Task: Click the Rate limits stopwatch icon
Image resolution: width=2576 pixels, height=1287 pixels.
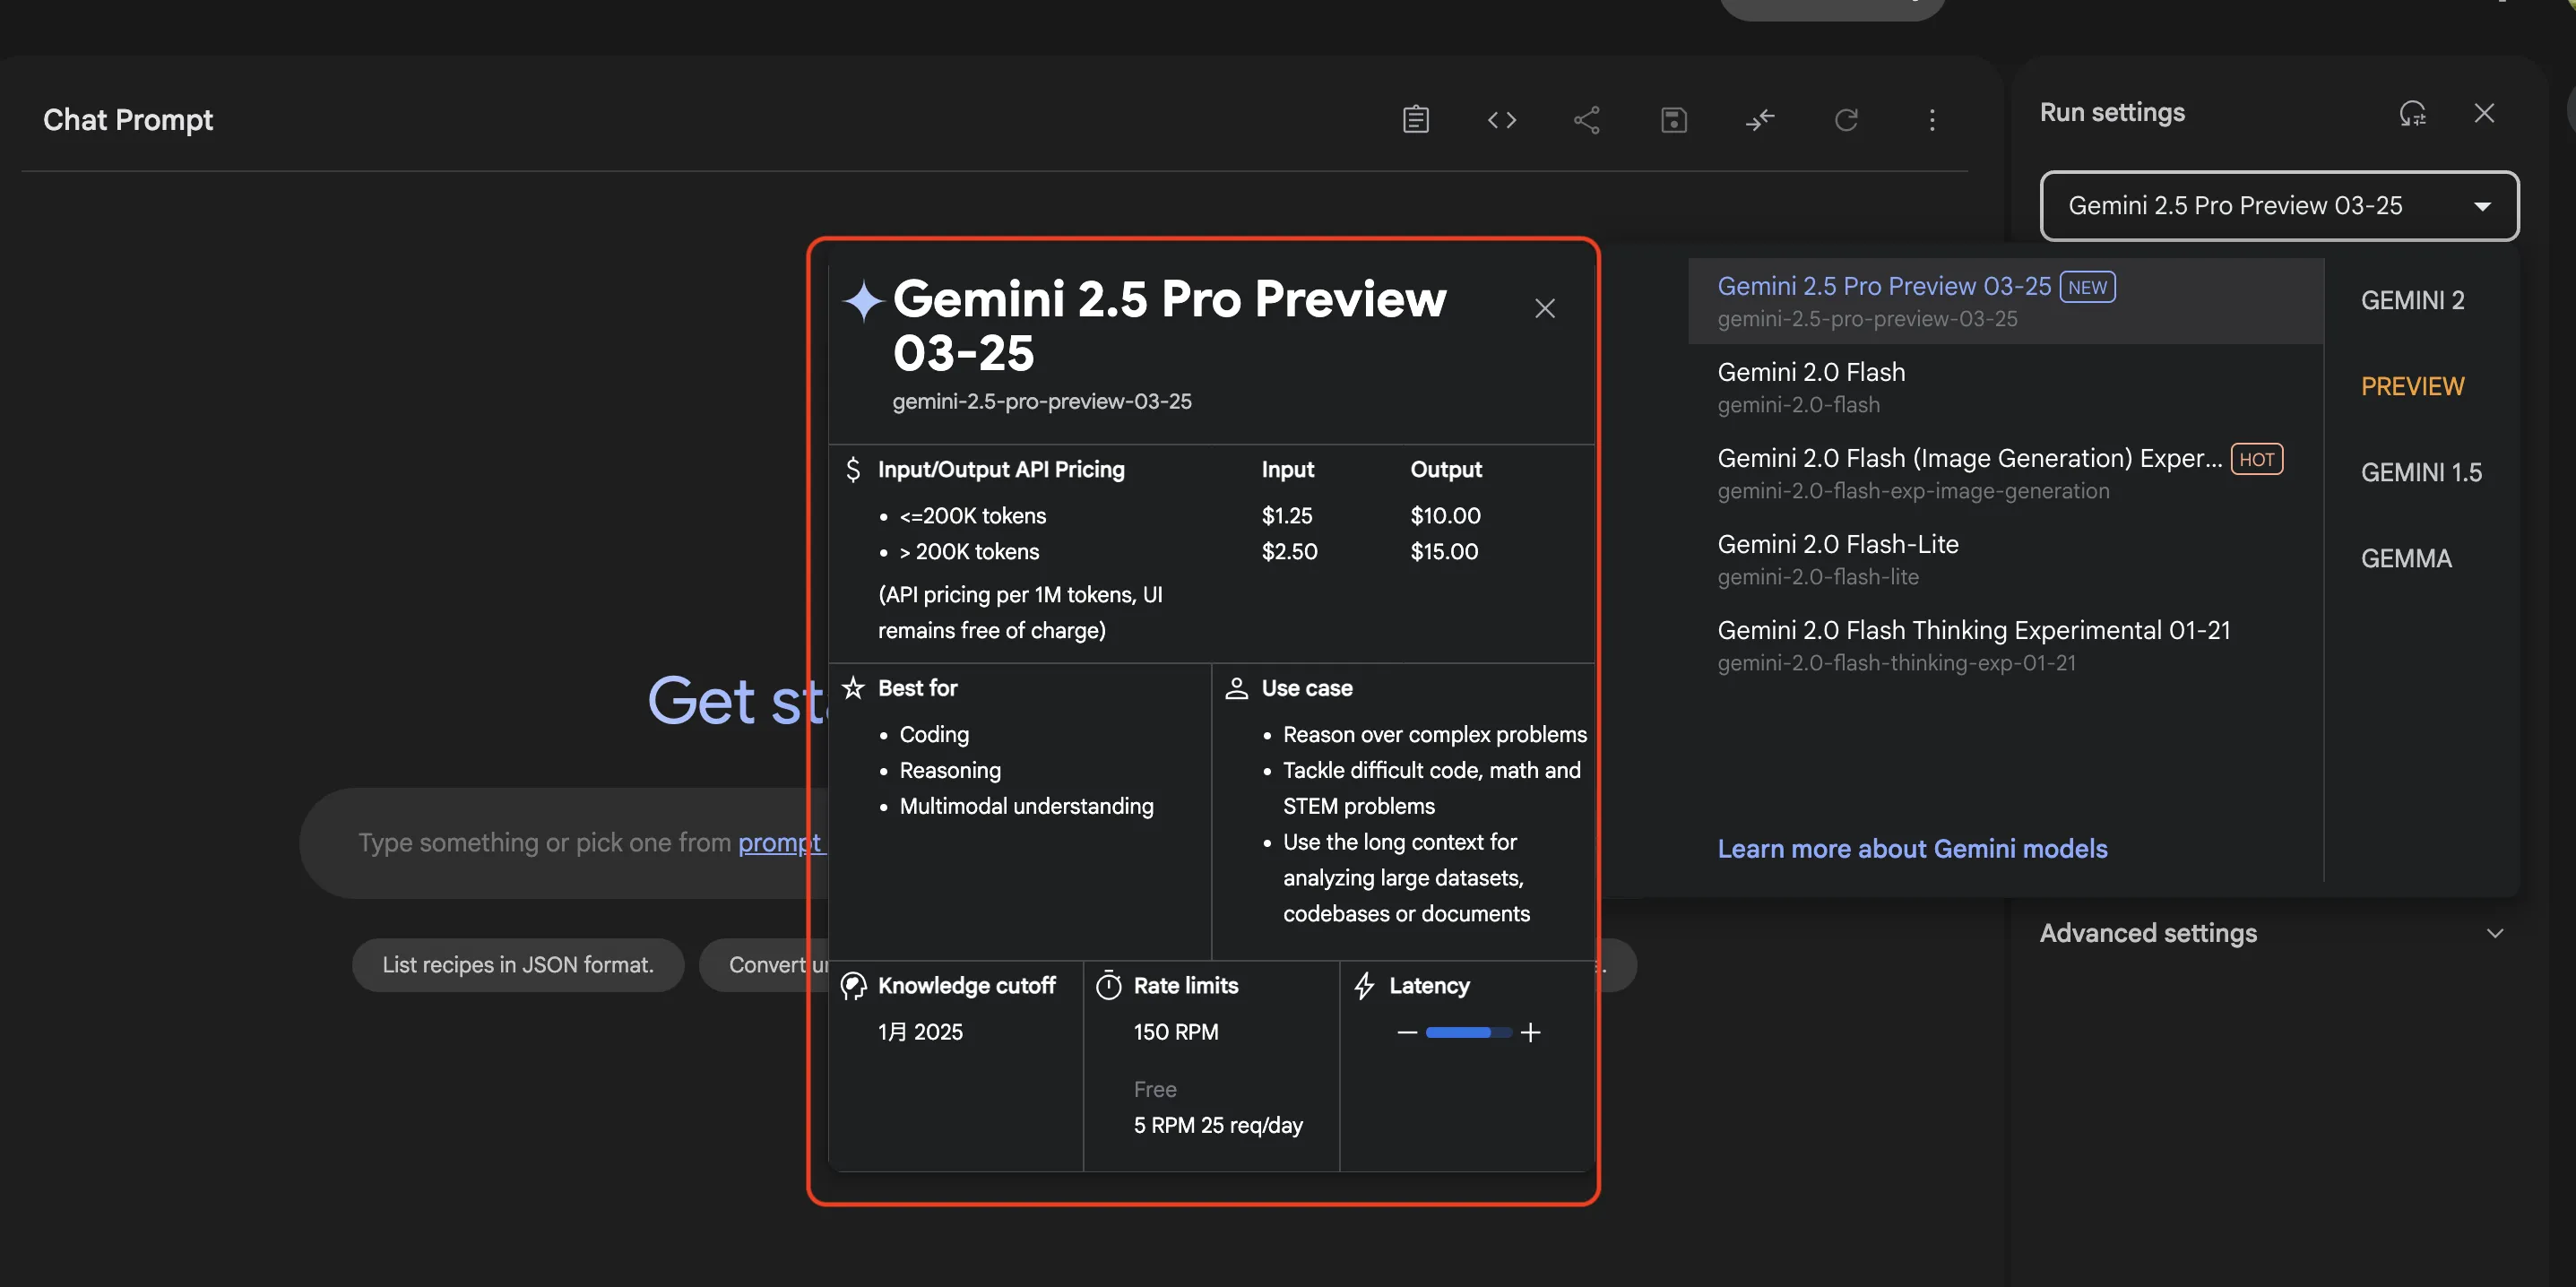Action: click(x=1108, y=986)
